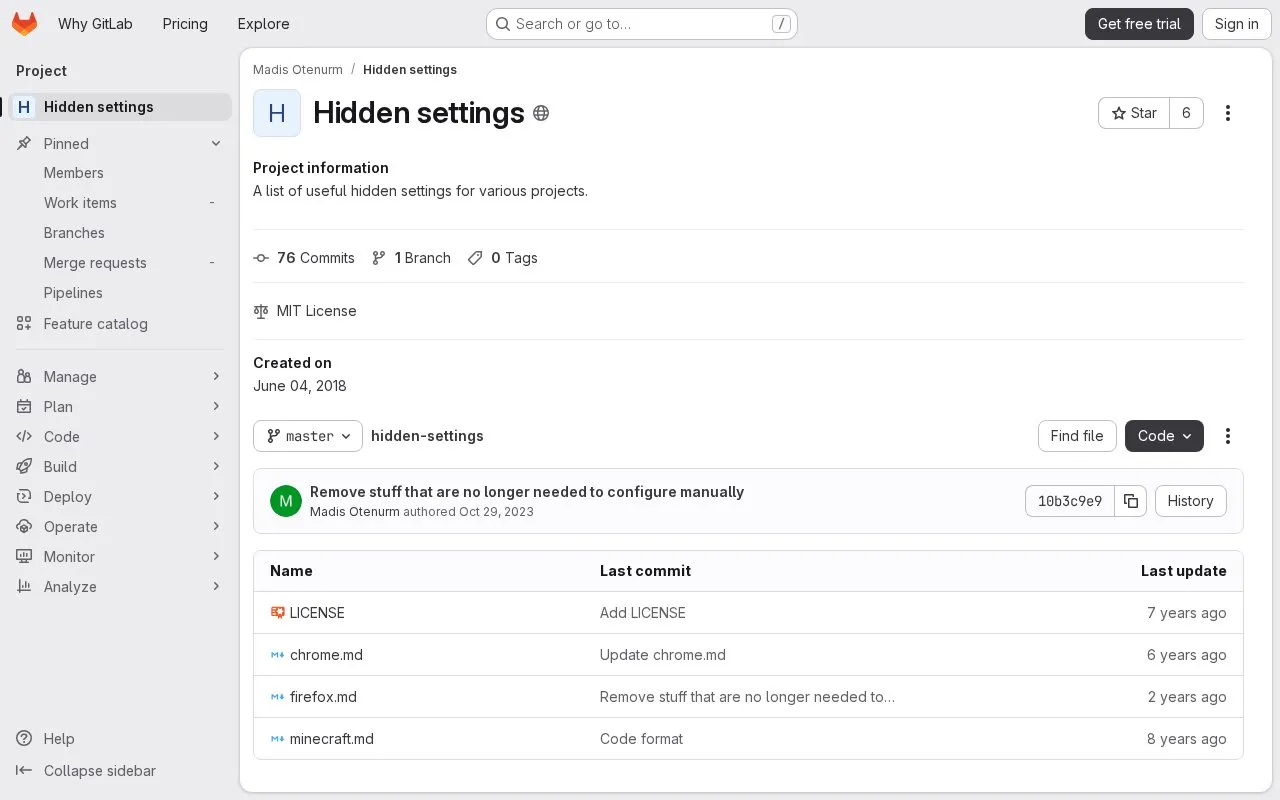Open Merge requests in sidebar
1280x800 pixels.
120,263
